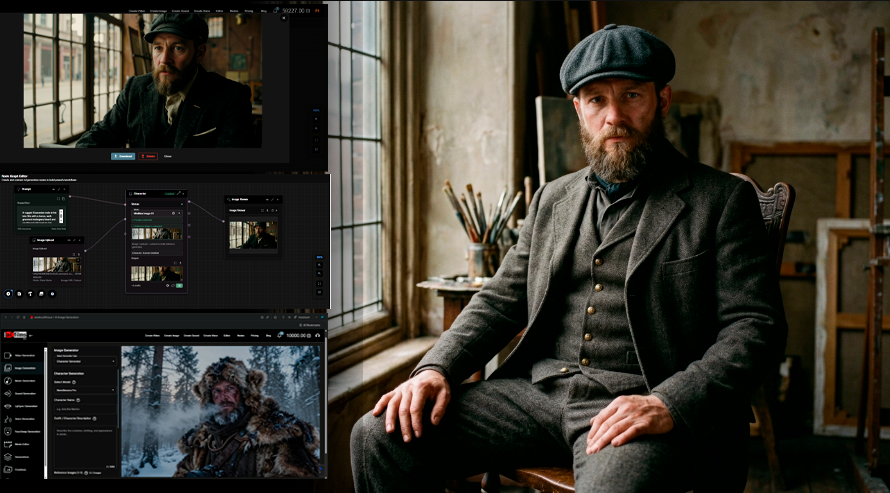Click the settings gear at the bottom of the Character node
The height and width of the screenshot is (493, 890).
167,285
